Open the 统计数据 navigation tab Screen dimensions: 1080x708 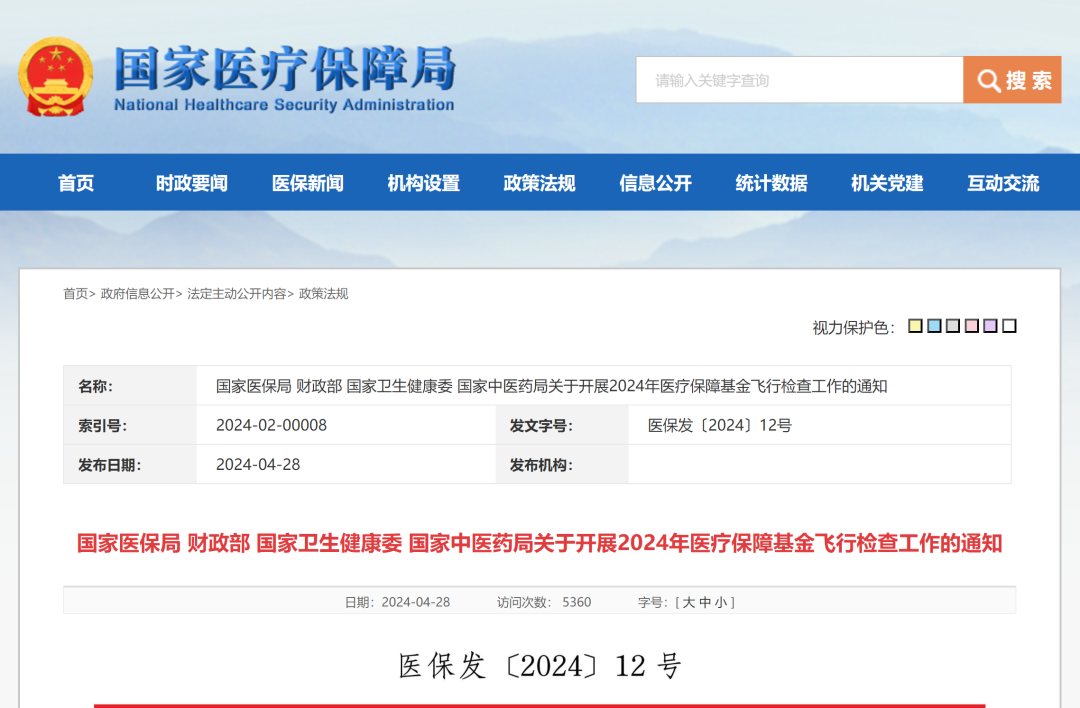771,183
